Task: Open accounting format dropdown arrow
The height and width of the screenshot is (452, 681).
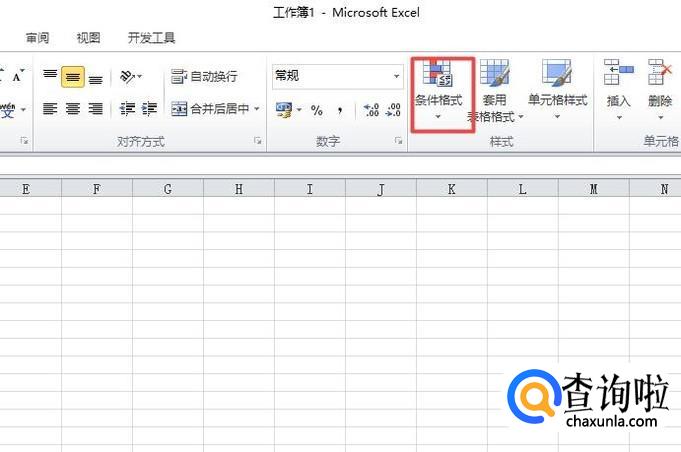Action: point(299,109)
